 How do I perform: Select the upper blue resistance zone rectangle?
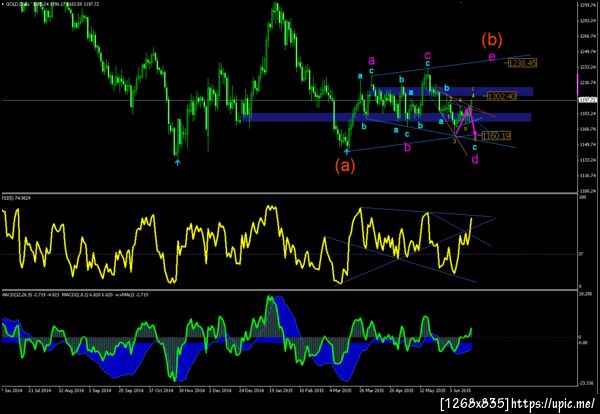click(451, 91)
